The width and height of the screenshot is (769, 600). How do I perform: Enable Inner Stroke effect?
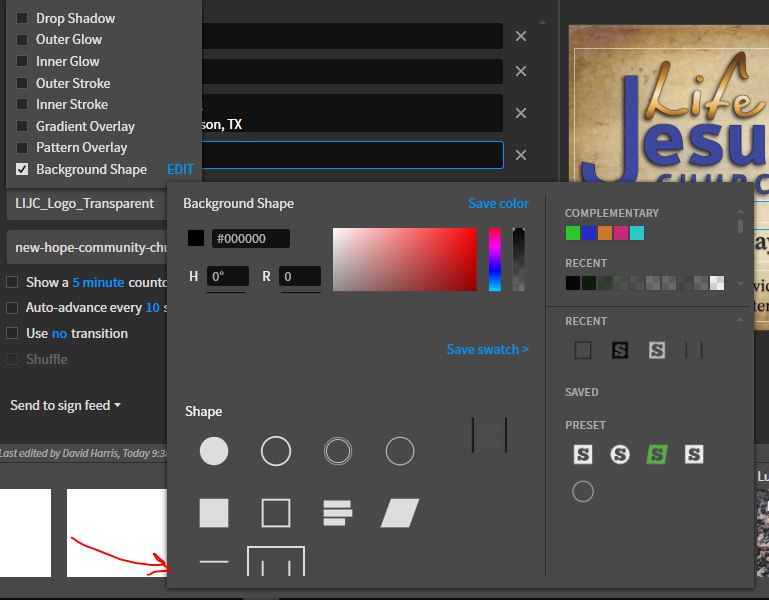pos(22,104)
